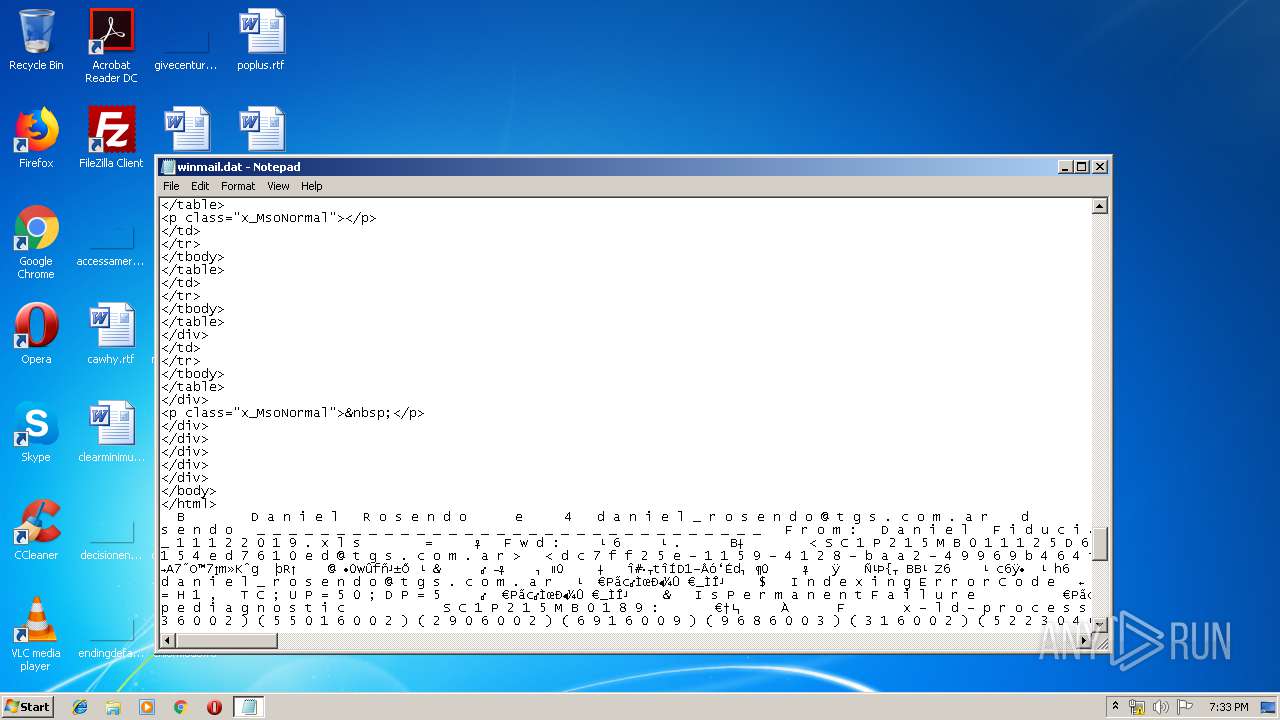Open the View menu in Notepad
Viewport: 1280px width, 720px height.
coord(278,186)
